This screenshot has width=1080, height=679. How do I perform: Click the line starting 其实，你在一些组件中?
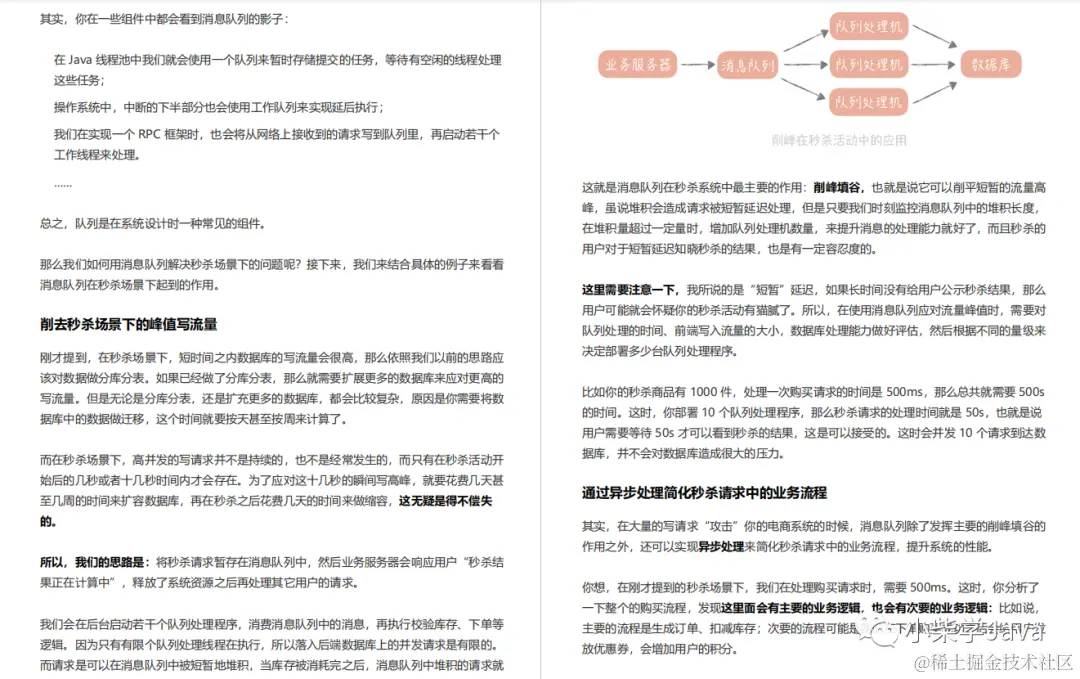(x=164, y=19)
